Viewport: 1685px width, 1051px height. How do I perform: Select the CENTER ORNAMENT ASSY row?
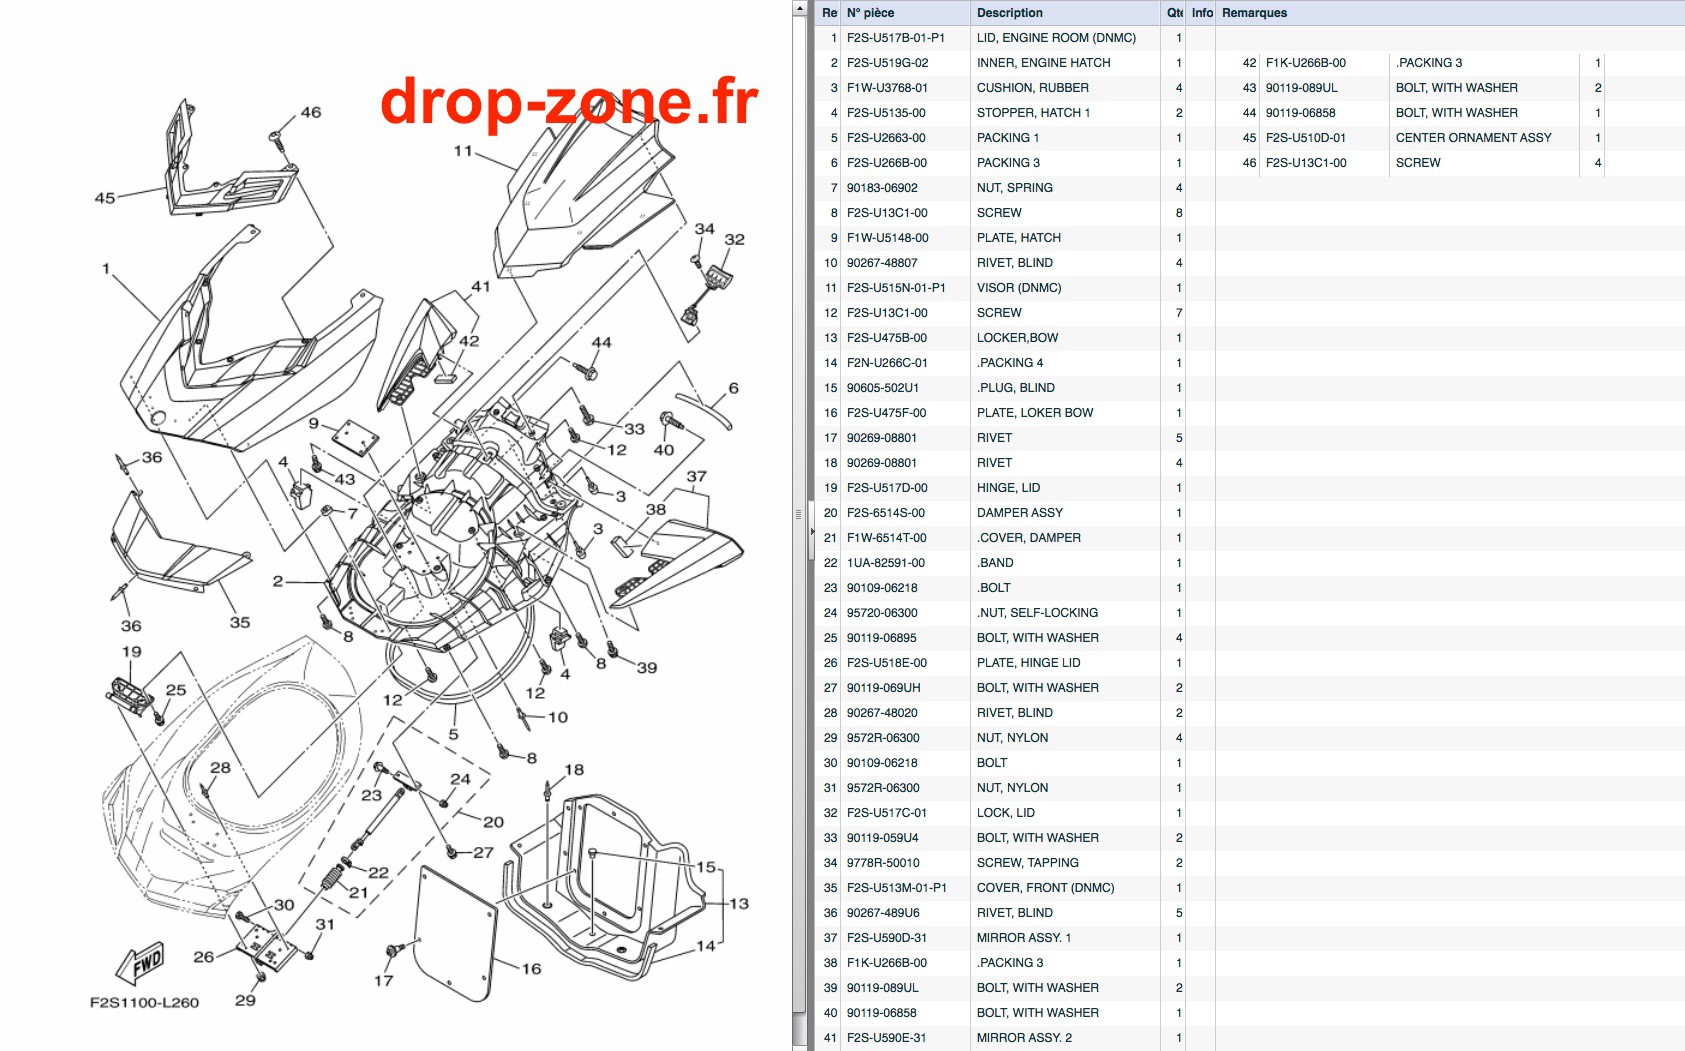1422,138
